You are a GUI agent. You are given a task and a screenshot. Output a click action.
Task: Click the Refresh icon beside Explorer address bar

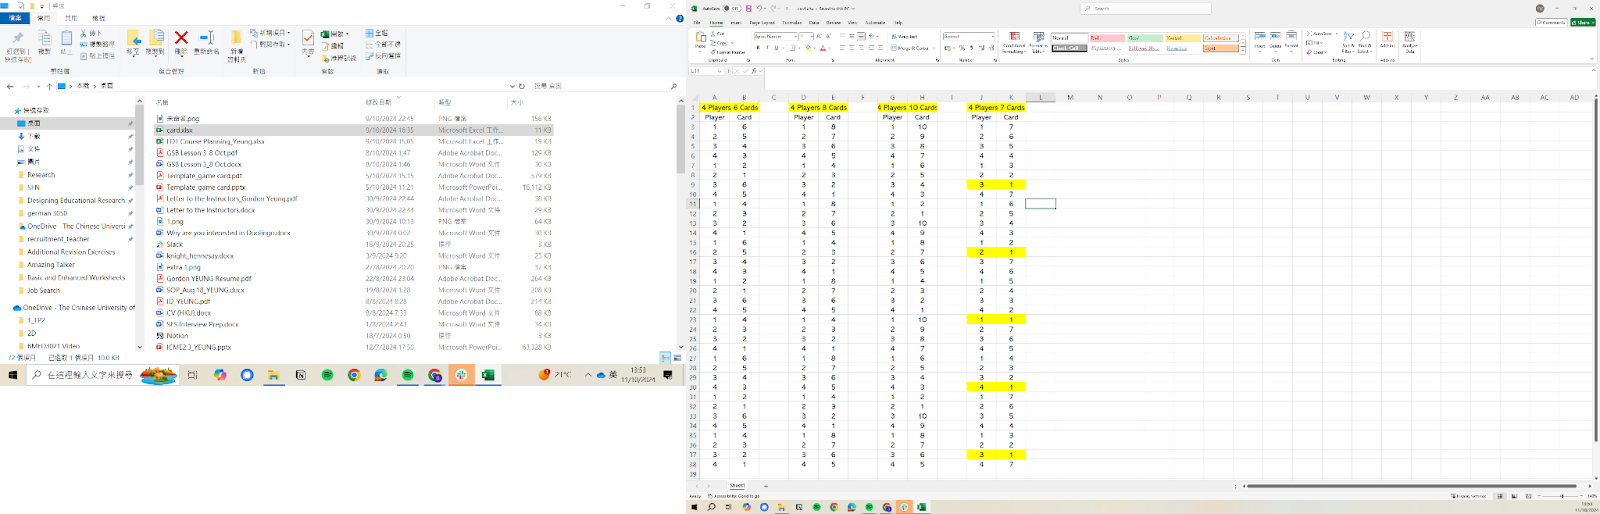[521, 86]
